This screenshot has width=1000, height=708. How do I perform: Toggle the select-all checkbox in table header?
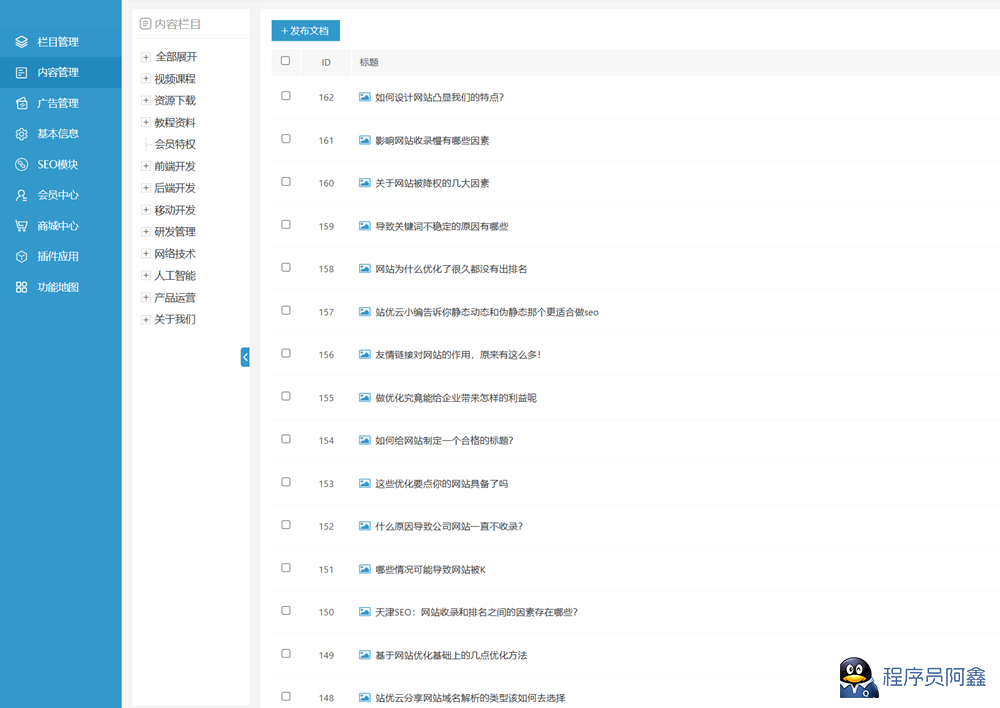point(286,61)
